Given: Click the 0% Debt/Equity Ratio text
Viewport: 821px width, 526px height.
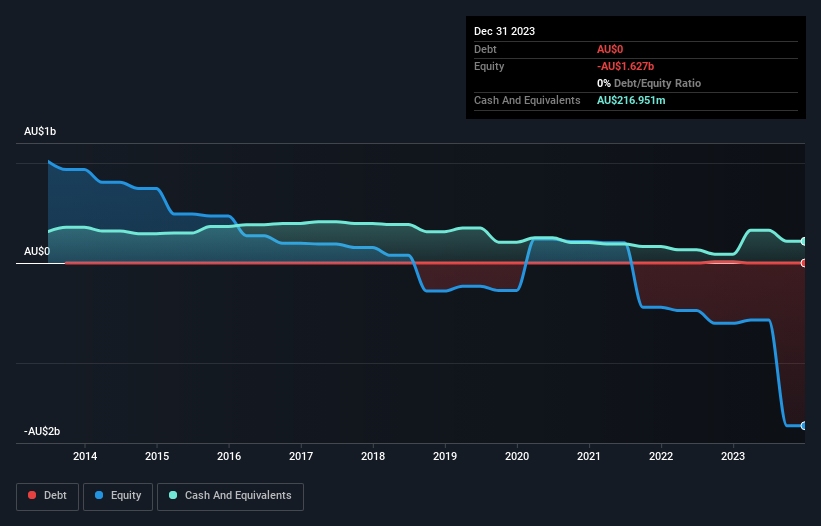Looking at the screenshot, I should coord(649,83).
